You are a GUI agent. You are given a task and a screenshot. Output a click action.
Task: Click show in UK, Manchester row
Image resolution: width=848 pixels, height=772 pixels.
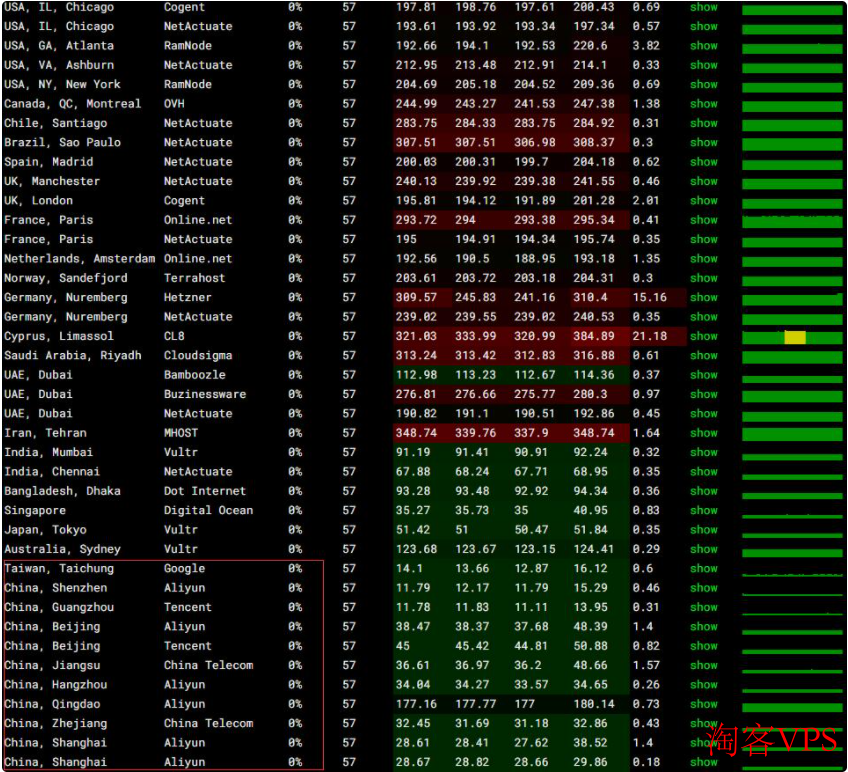click(704, 181)
